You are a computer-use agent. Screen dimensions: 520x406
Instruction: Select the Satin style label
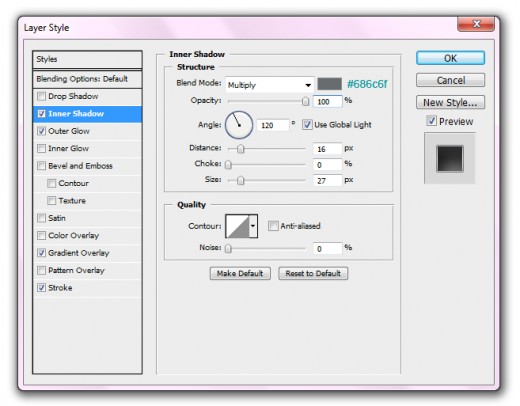pyautogui.click(x=57, y=218)
